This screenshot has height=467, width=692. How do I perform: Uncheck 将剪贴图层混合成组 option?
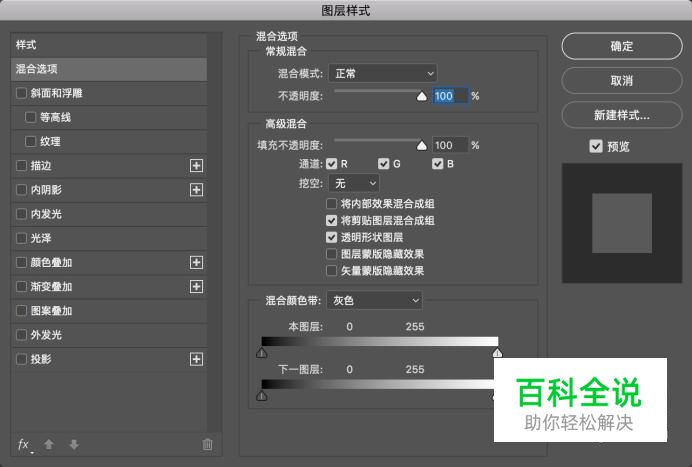331,221
